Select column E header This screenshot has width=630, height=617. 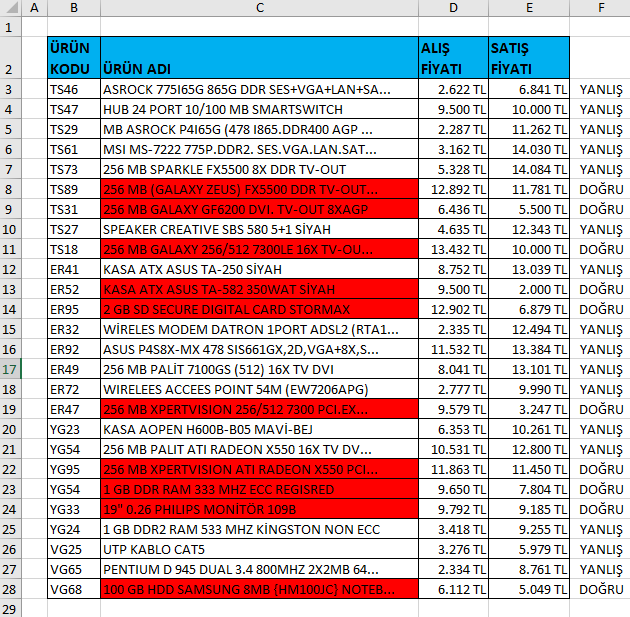(x=529, y=8)
